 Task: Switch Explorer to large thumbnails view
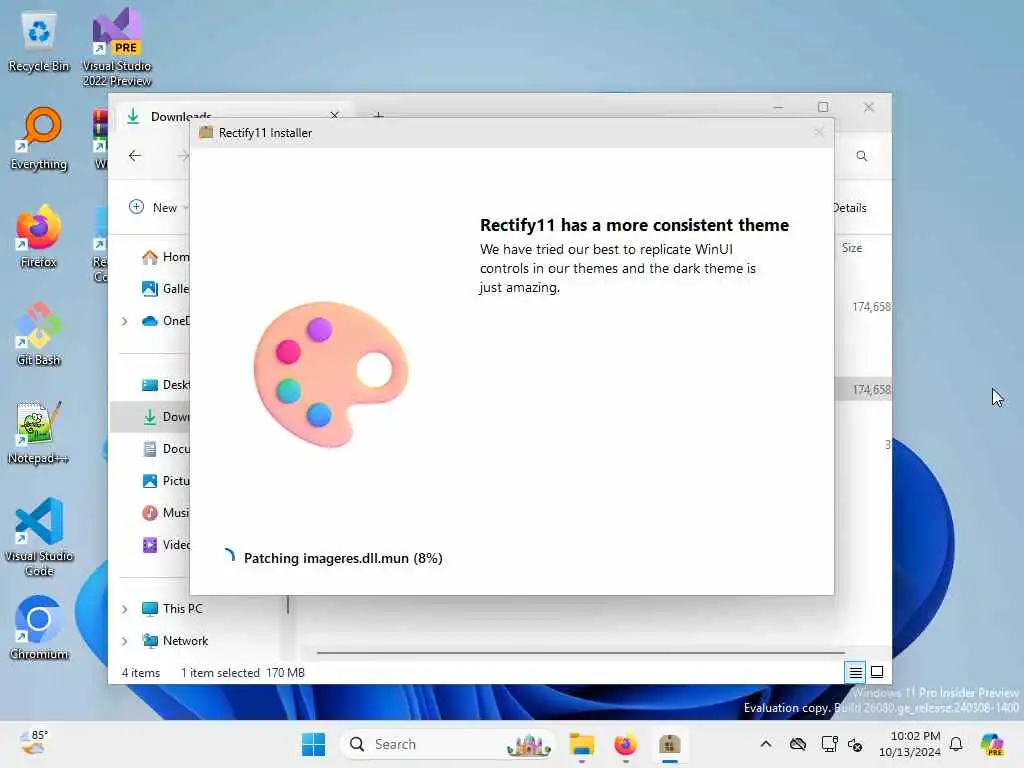click(877, 672)
